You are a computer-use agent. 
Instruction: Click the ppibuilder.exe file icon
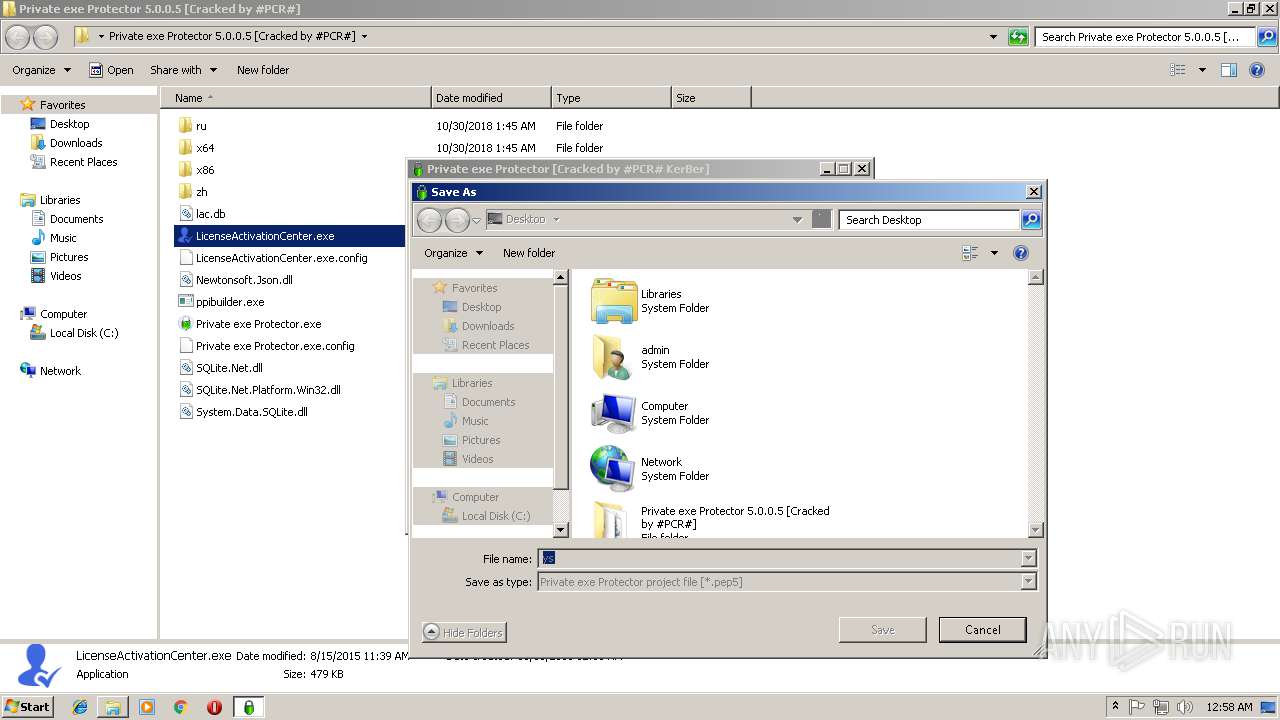[x=185, y=302]
